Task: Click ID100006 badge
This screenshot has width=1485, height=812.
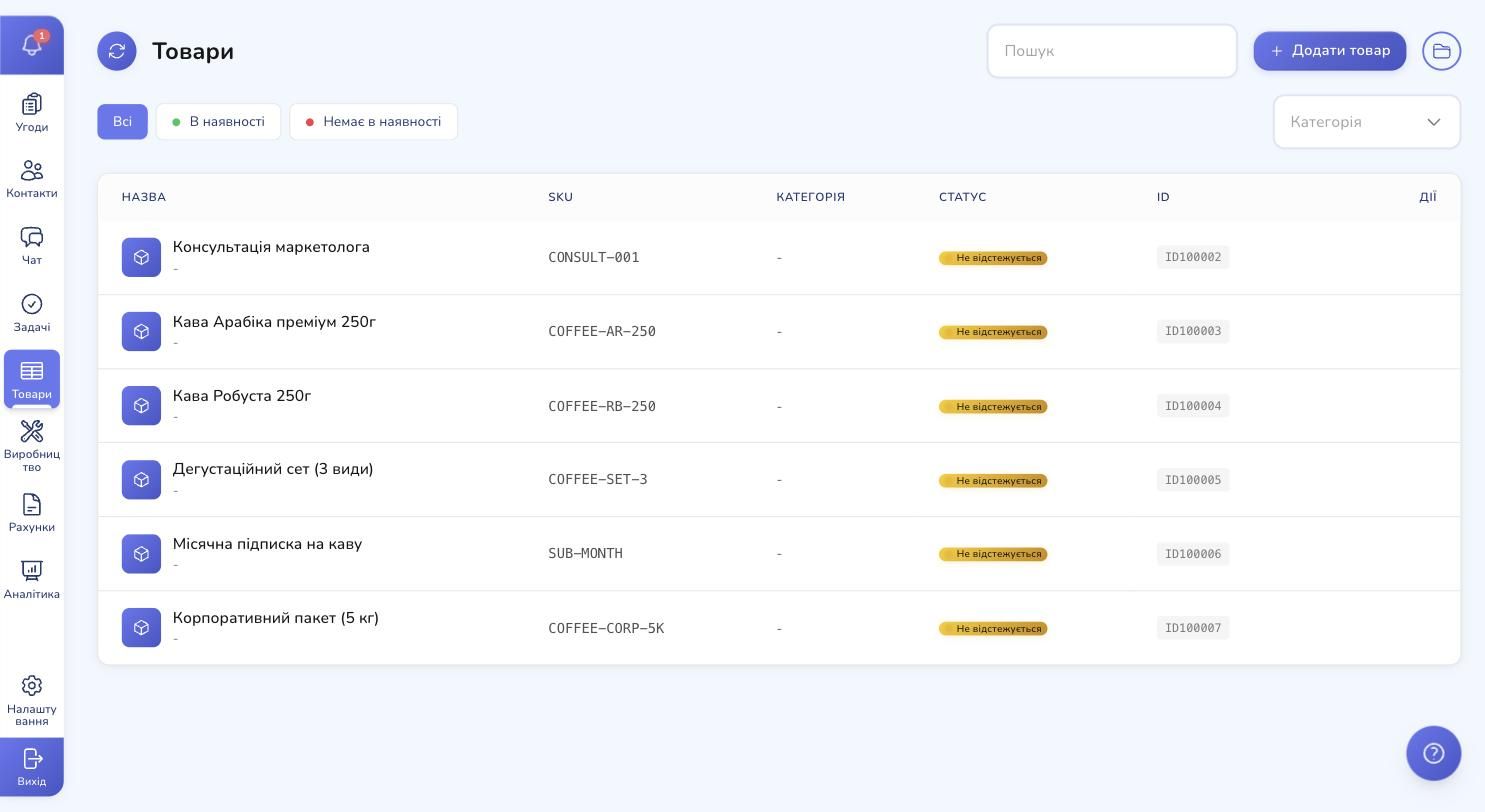Action: tap(1193, 553)
